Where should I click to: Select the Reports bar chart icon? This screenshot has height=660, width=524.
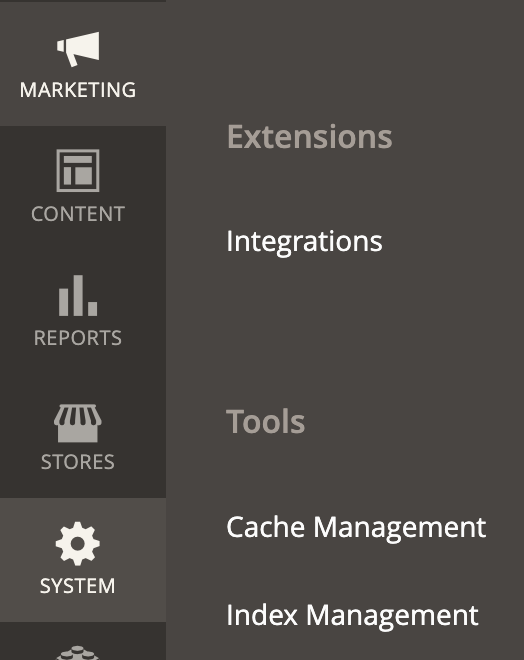coord(78,295)
